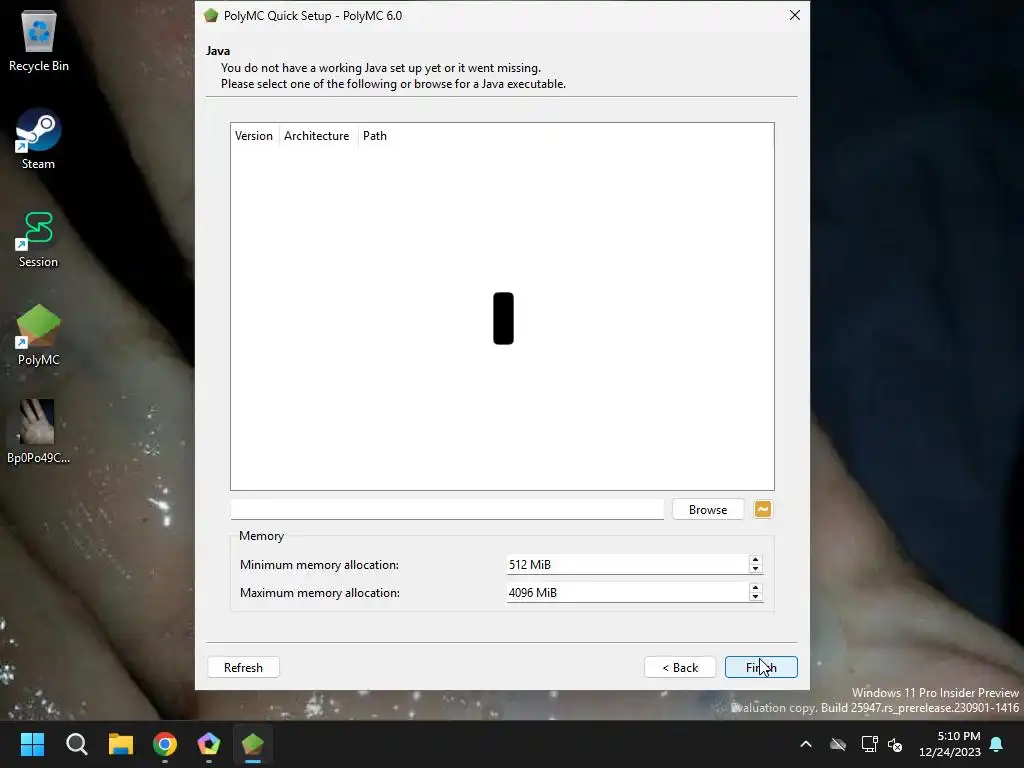1024x768 pixels.
Task: Focus the Java path input field
Action: point(447,509)
